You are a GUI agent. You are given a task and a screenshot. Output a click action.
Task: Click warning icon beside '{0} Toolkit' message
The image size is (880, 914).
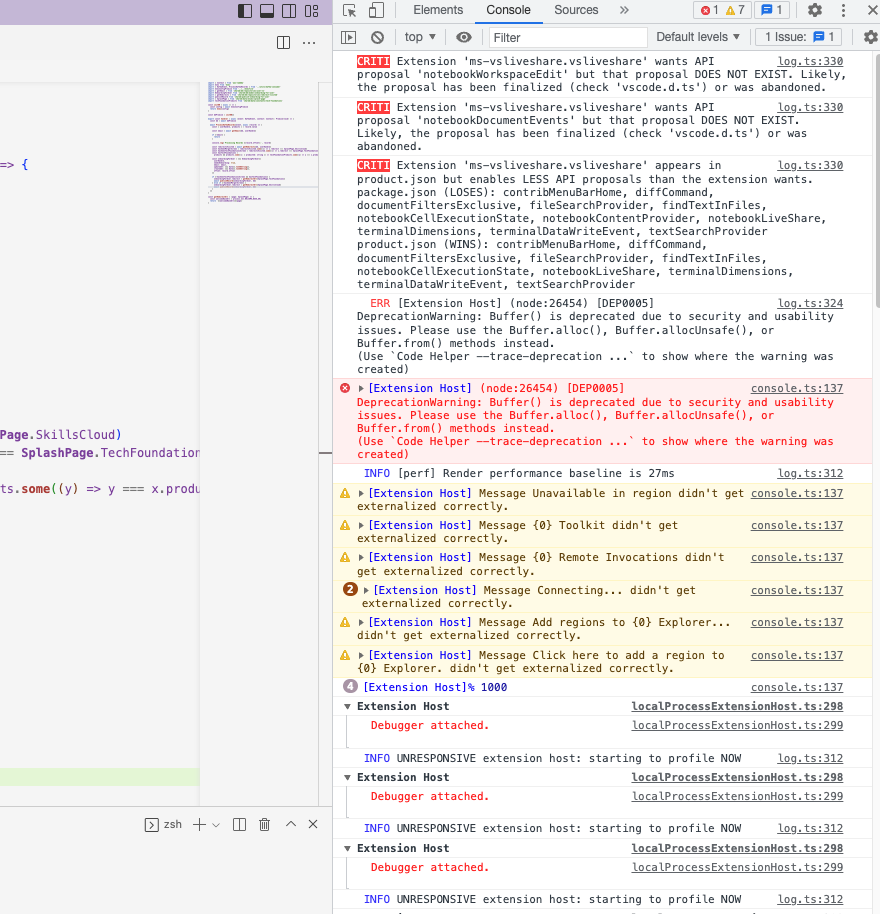[x=345, y=525]
